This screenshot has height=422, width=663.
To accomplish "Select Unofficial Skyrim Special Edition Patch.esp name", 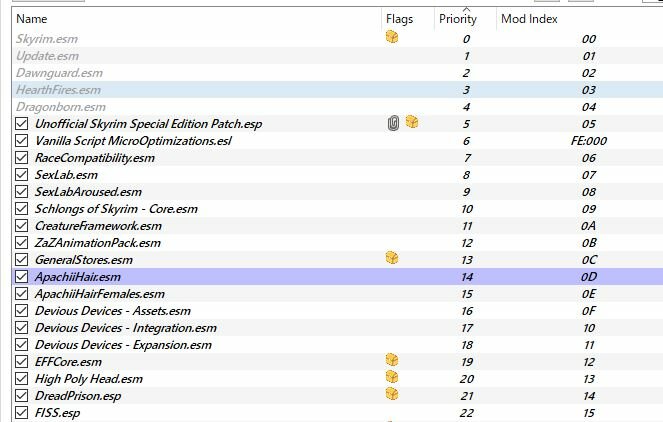I will pyautogui.click(x=148, y=124).
